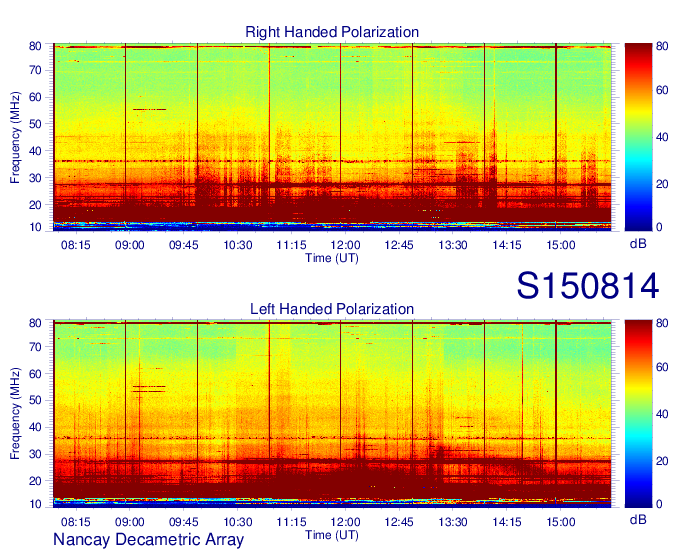Image resolution: width=680 pixels, height=552 pixels.
Task: Select the S150814 observation label
Action: (588, 285)
